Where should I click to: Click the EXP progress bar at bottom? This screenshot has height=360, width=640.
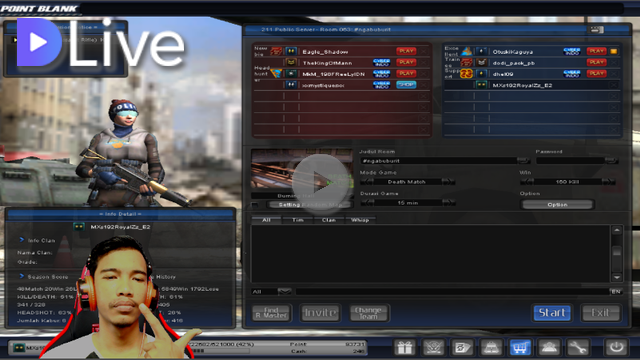(x=220, y=351)
